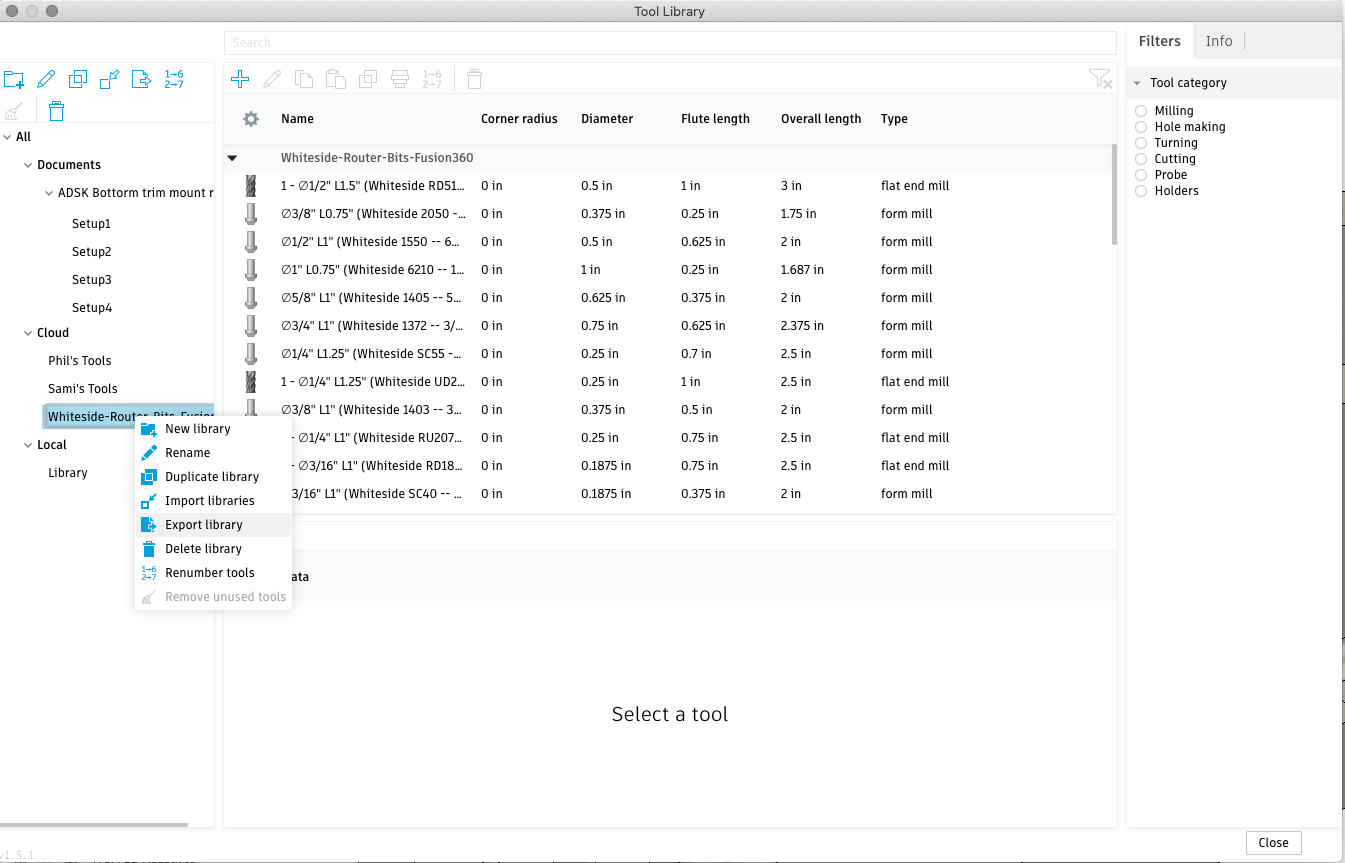Image resolution: width=1345 pixels, height=863 pixels.
Task: Focus the Search field
Action: (x=670, y=43)
